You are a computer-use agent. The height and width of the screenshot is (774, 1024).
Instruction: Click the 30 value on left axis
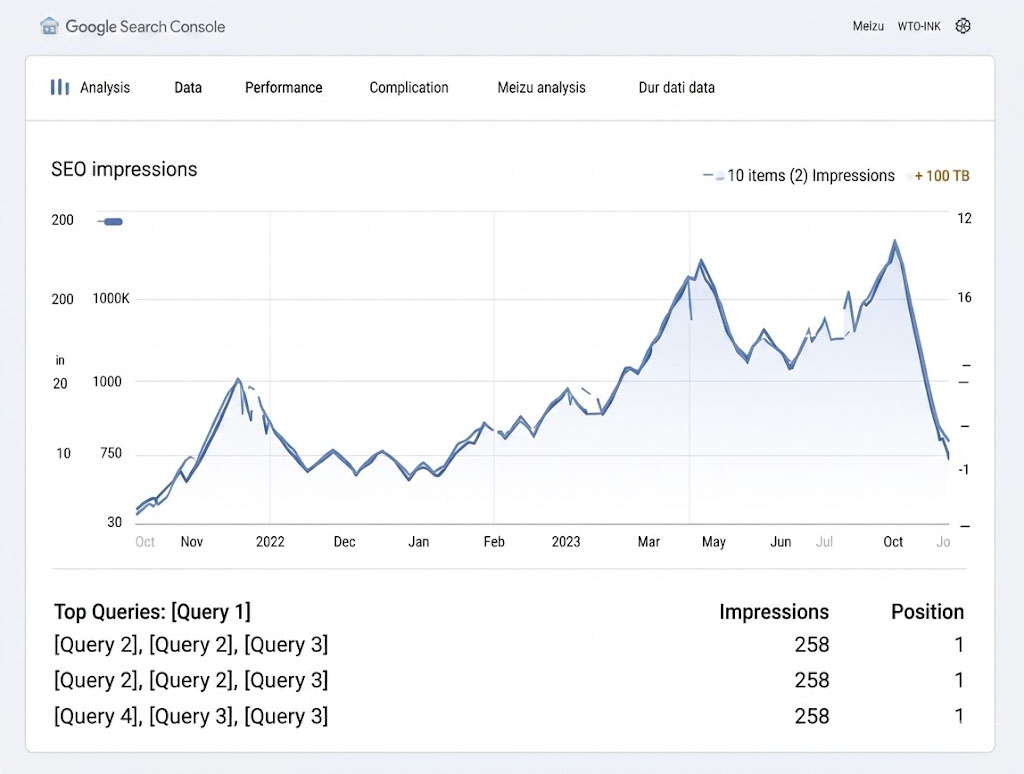point(114,522)
